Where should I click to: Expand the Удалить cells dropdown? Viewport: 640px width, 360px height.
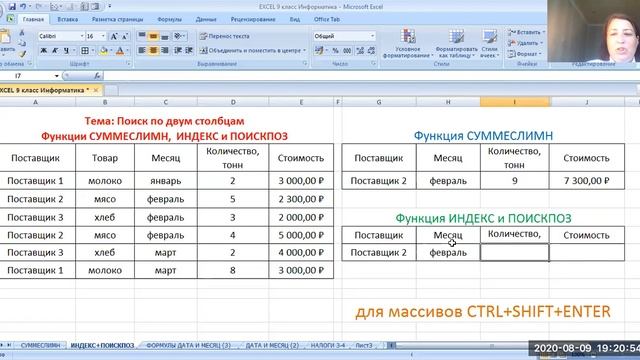coord(541,43)
